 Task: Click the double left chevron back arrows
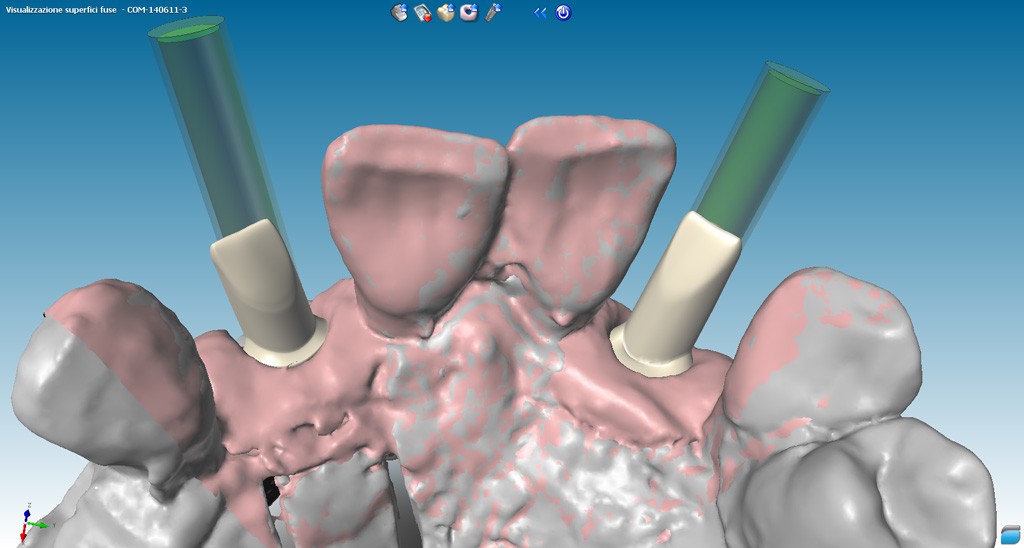[x=540, y=12]
